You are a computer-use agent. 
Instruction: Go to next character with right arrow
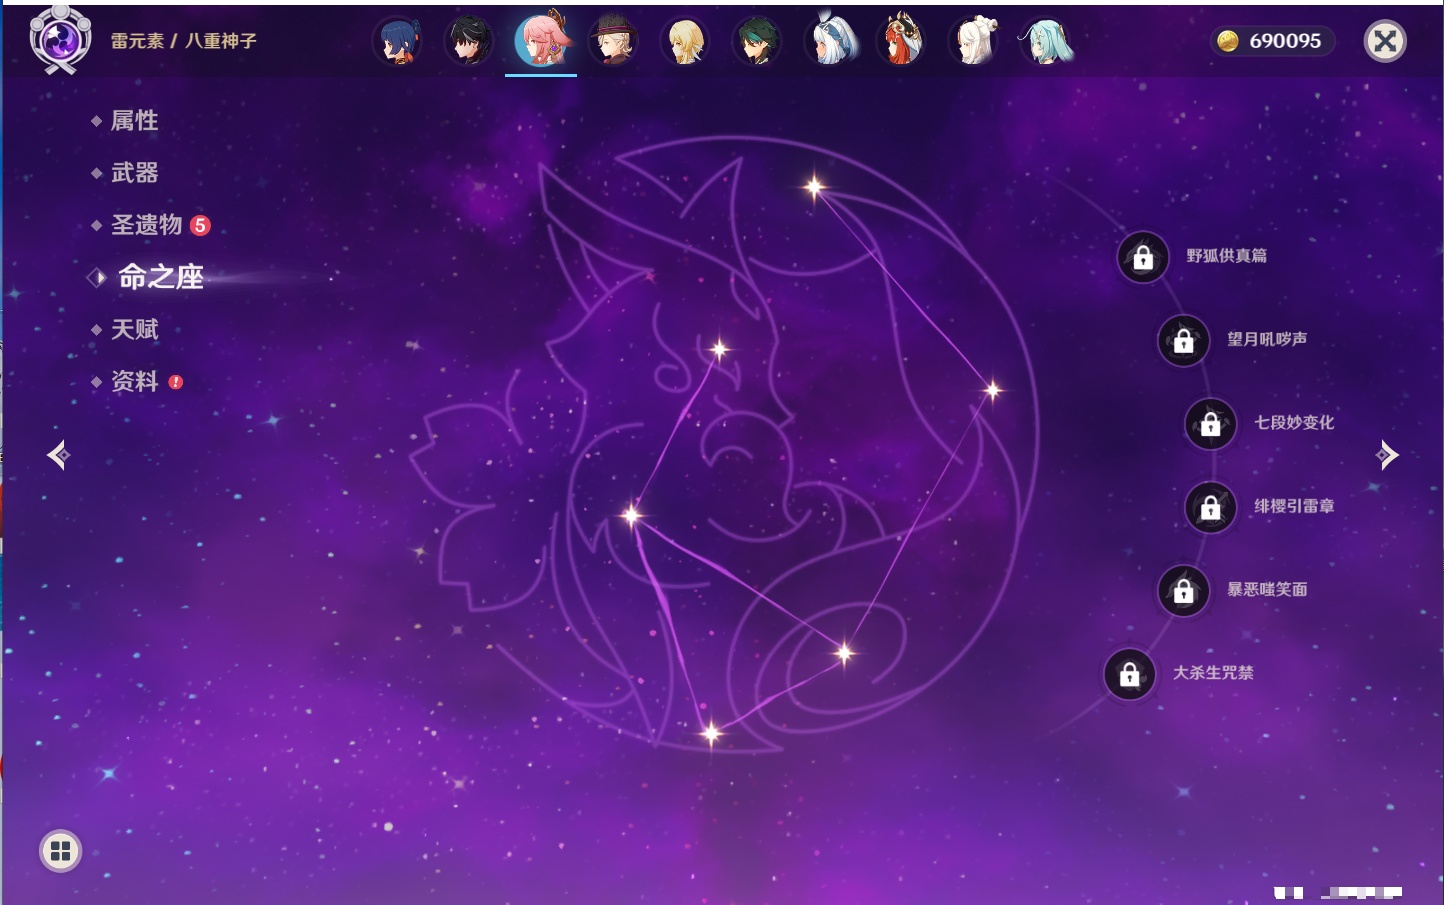pos(1386,455)
